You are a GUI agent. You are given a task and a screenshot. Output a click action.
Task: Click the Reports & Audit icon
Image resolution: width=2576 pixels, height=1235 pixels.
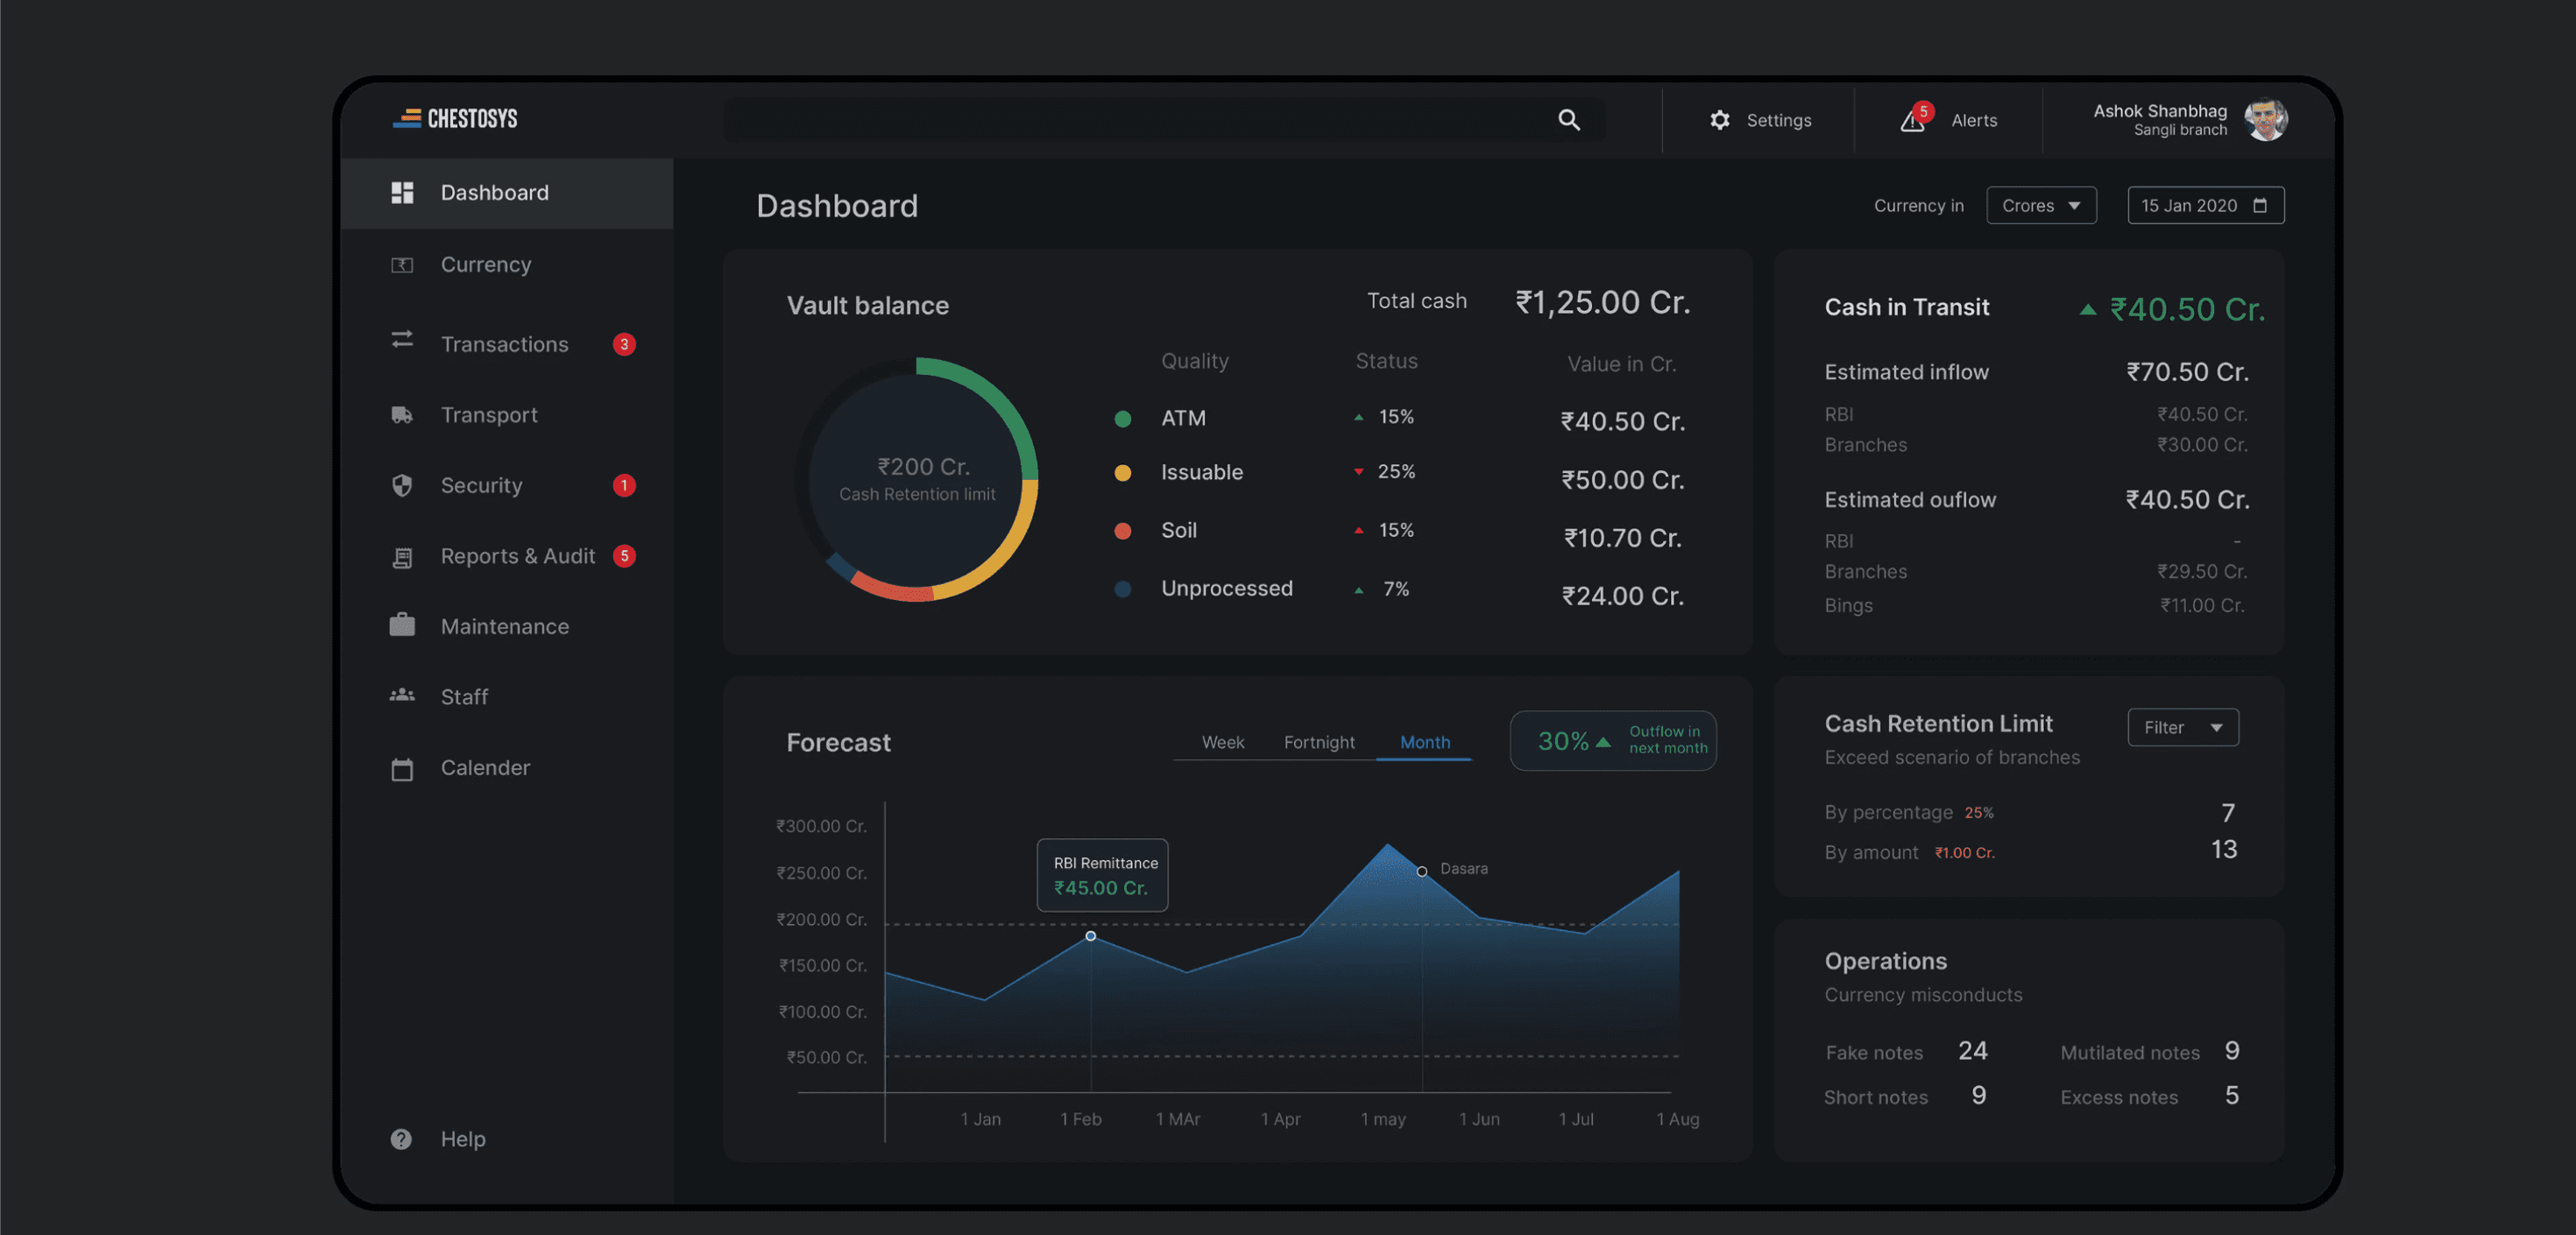coord(402,557)
